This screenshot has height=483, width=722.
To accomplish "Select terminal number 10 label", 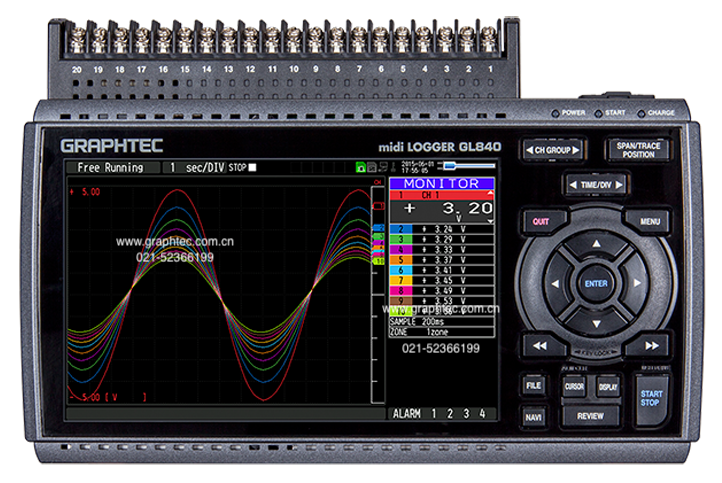I will [294, 69].
